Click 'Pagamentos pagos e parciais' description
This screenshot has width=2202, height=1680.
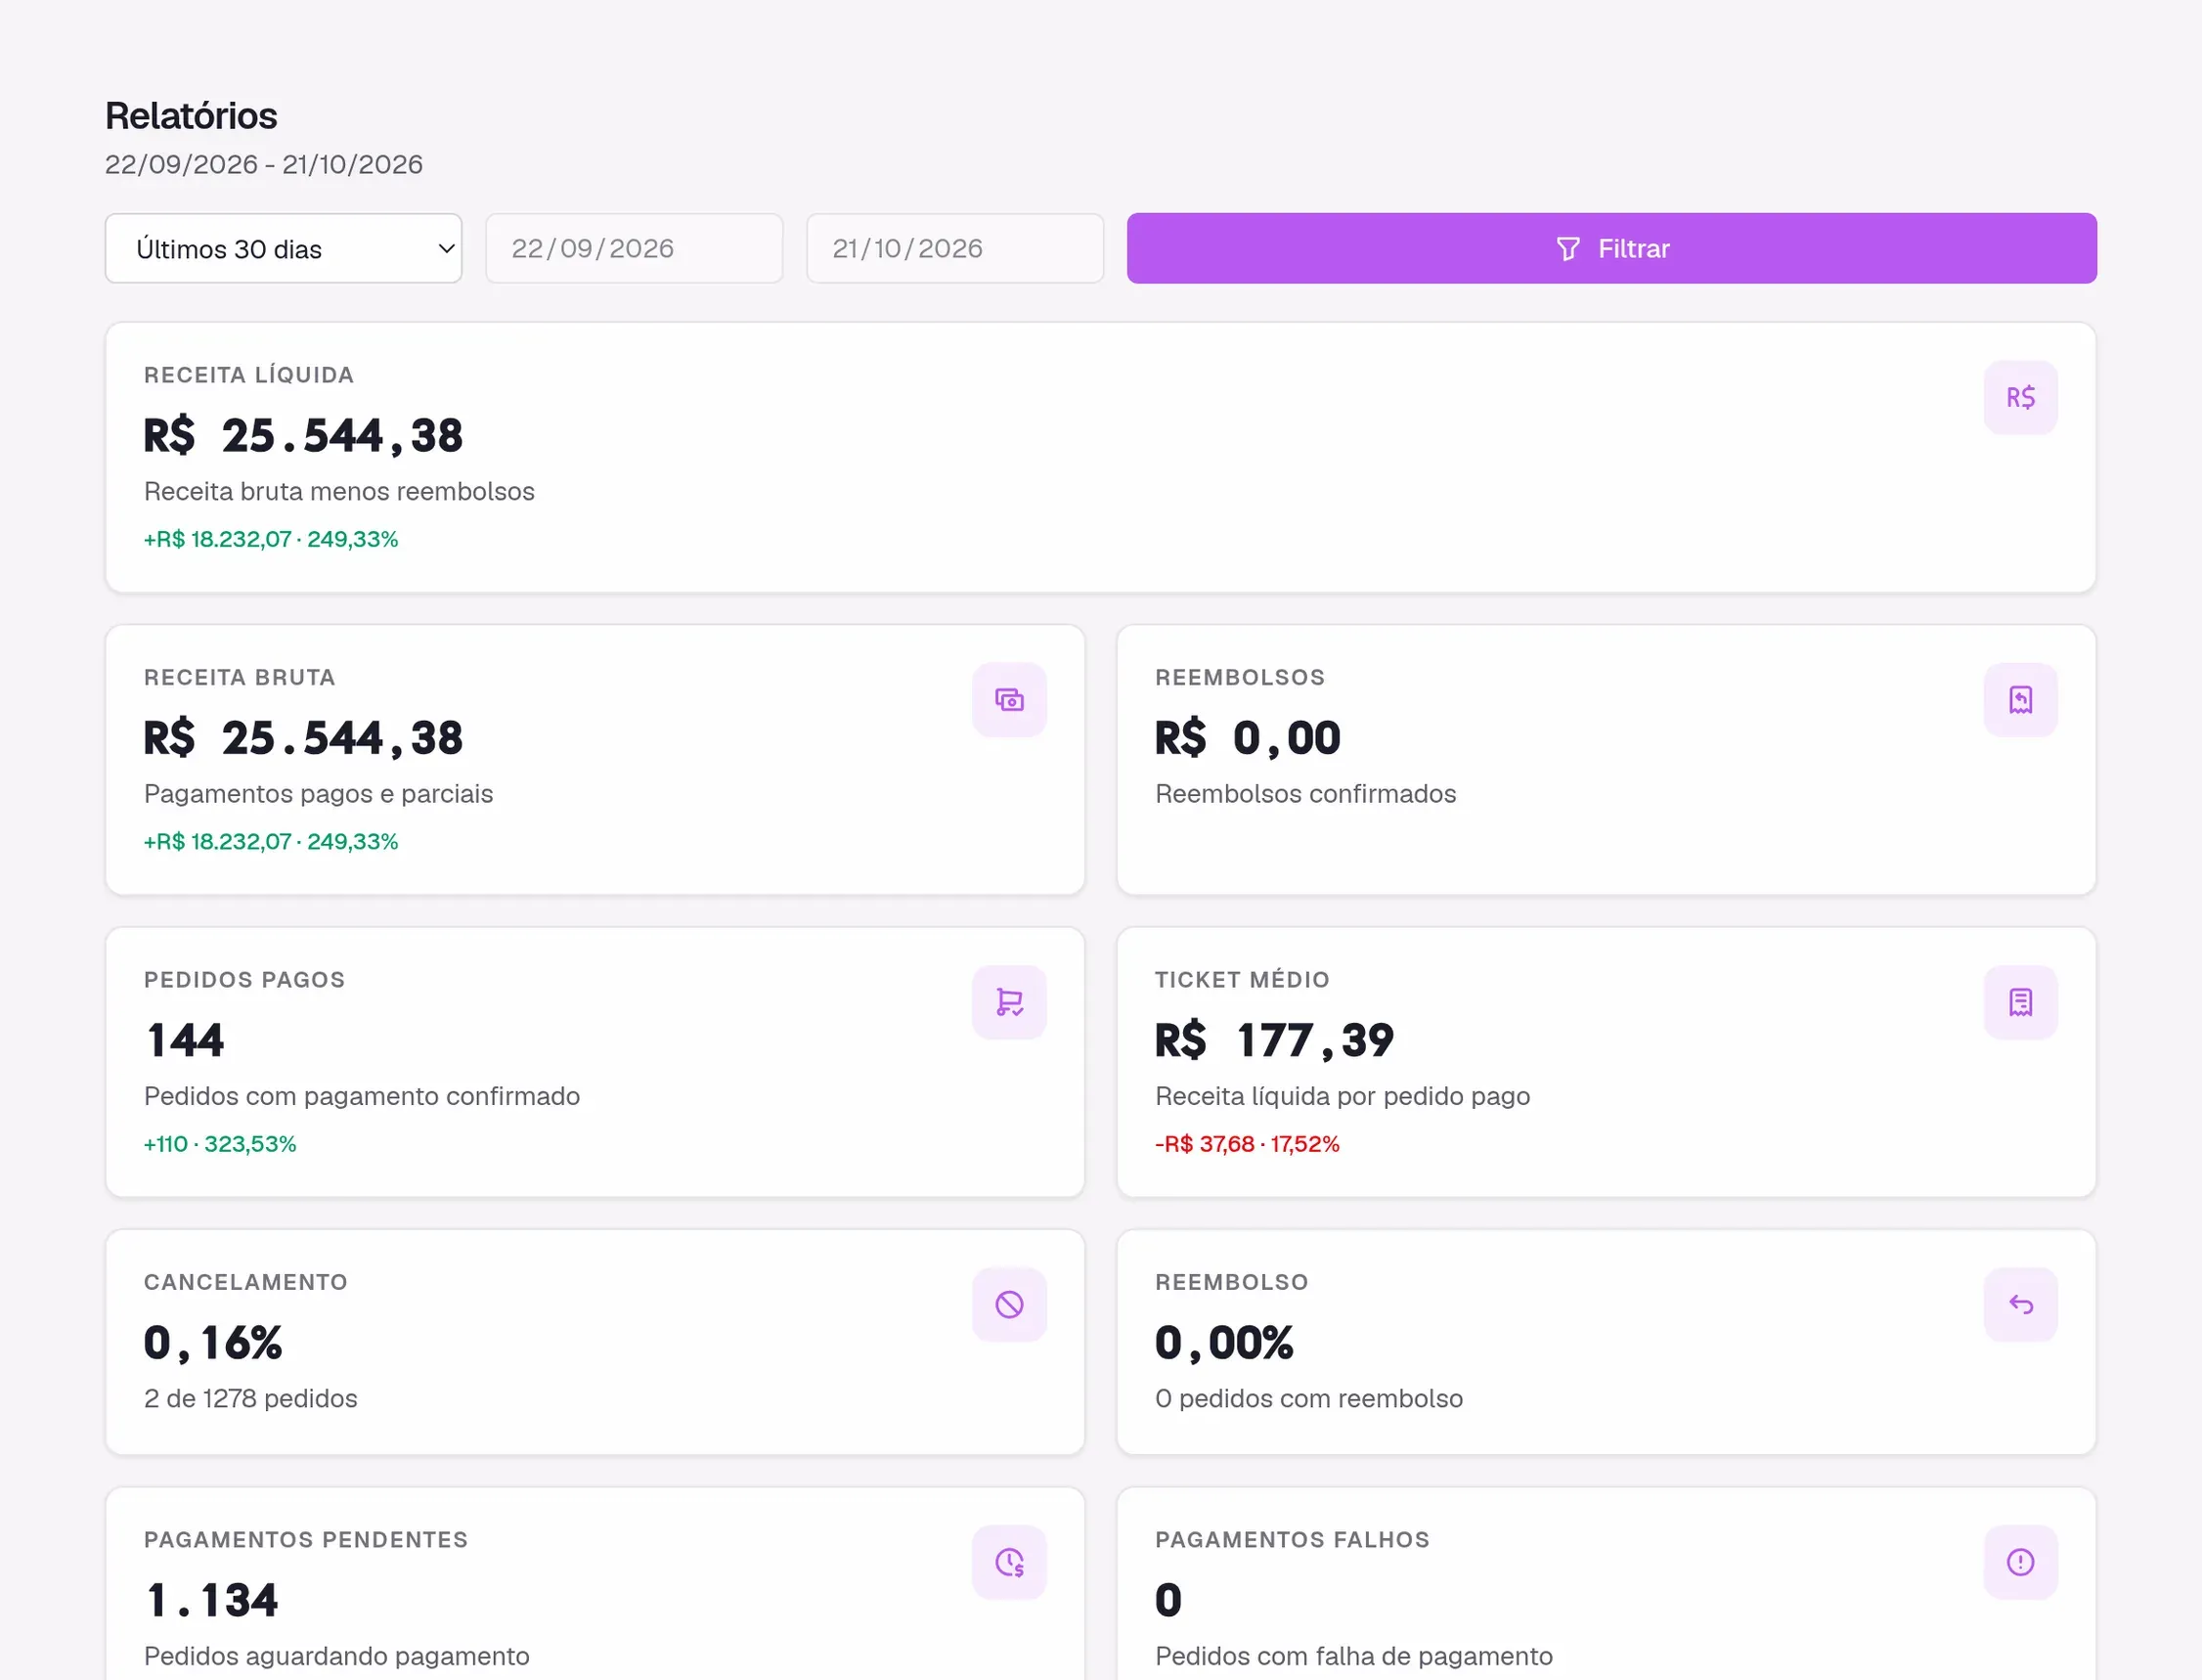coord(318,793)
